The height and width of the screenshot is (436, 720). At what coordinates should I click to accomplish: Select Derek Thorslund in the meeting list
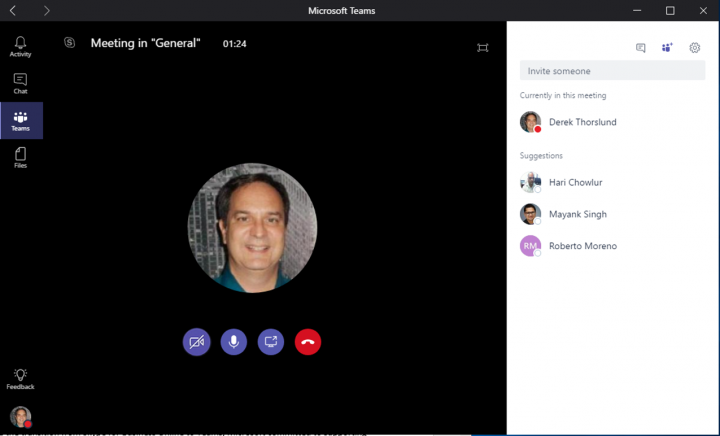click(x=582, y=122)
